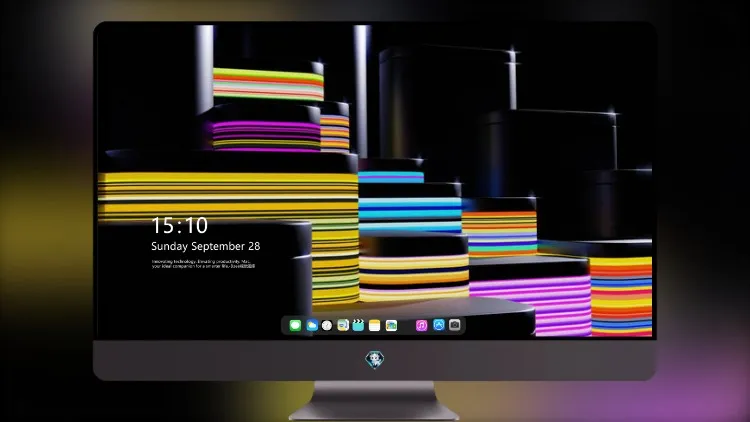Viewport: 750px width, 422px height.
Task: Open the Clock app in dock
Action: coord(327,325)
